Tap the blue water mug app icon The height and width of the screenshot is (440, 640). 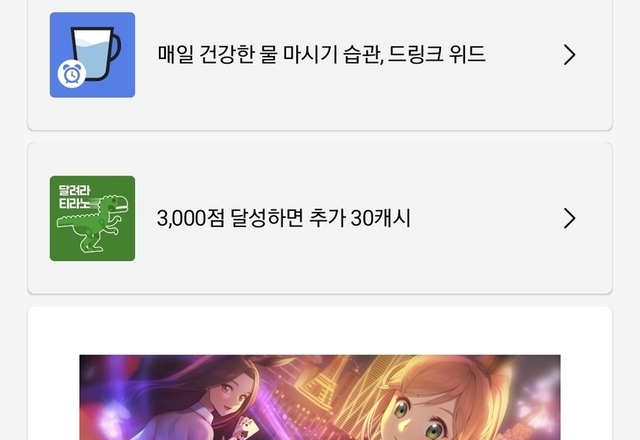(x=92, y=55)
